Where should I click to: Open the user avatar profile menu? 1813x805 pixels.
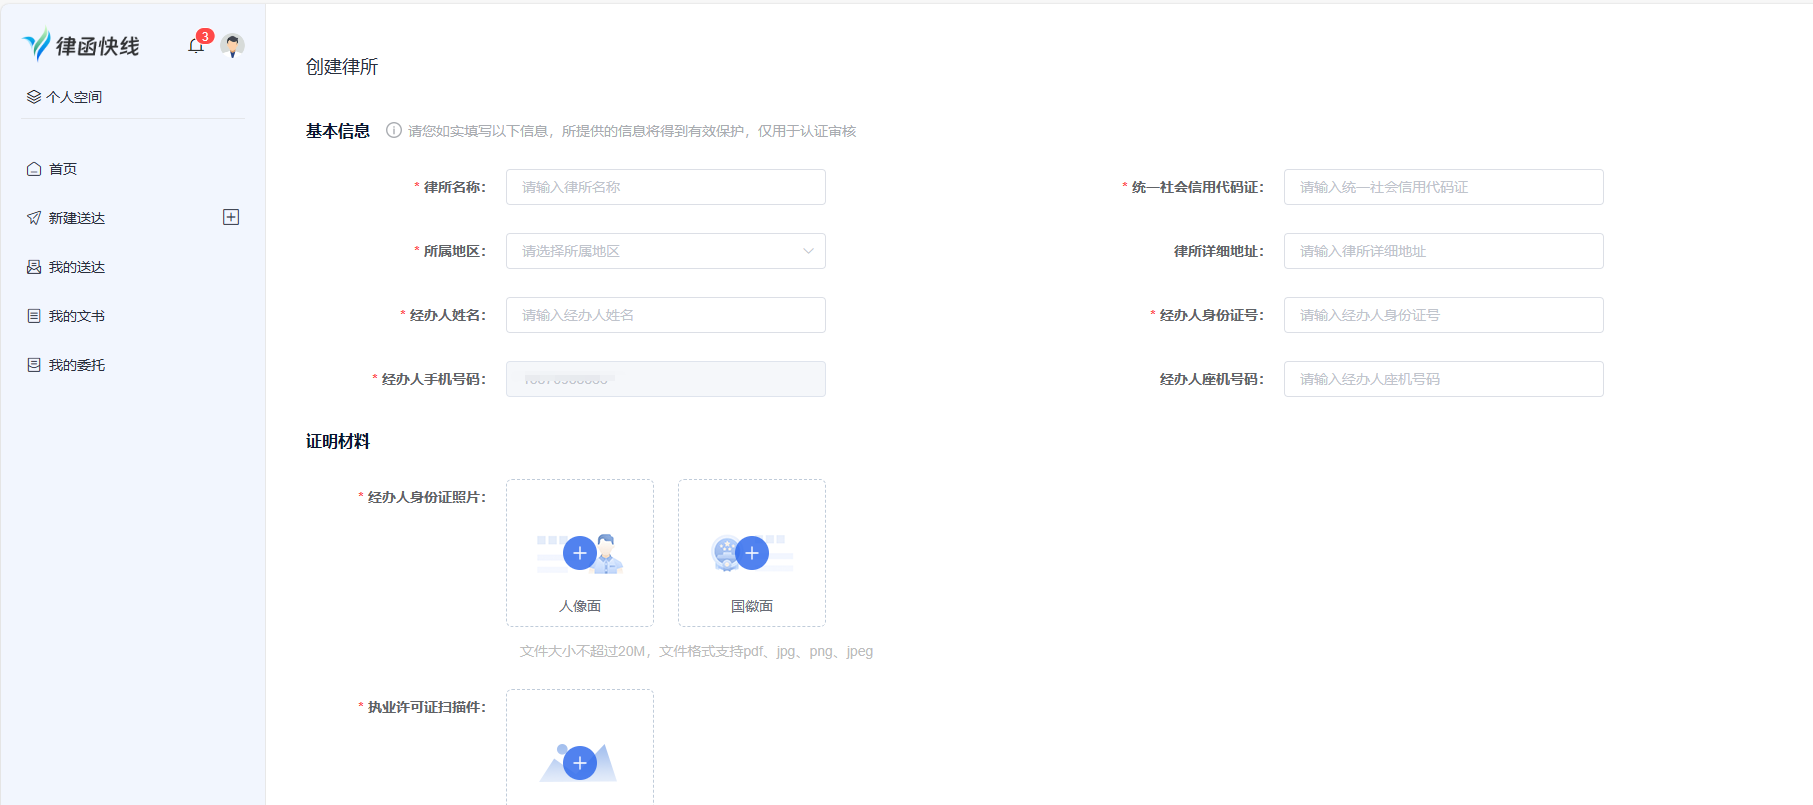[232, 45]
